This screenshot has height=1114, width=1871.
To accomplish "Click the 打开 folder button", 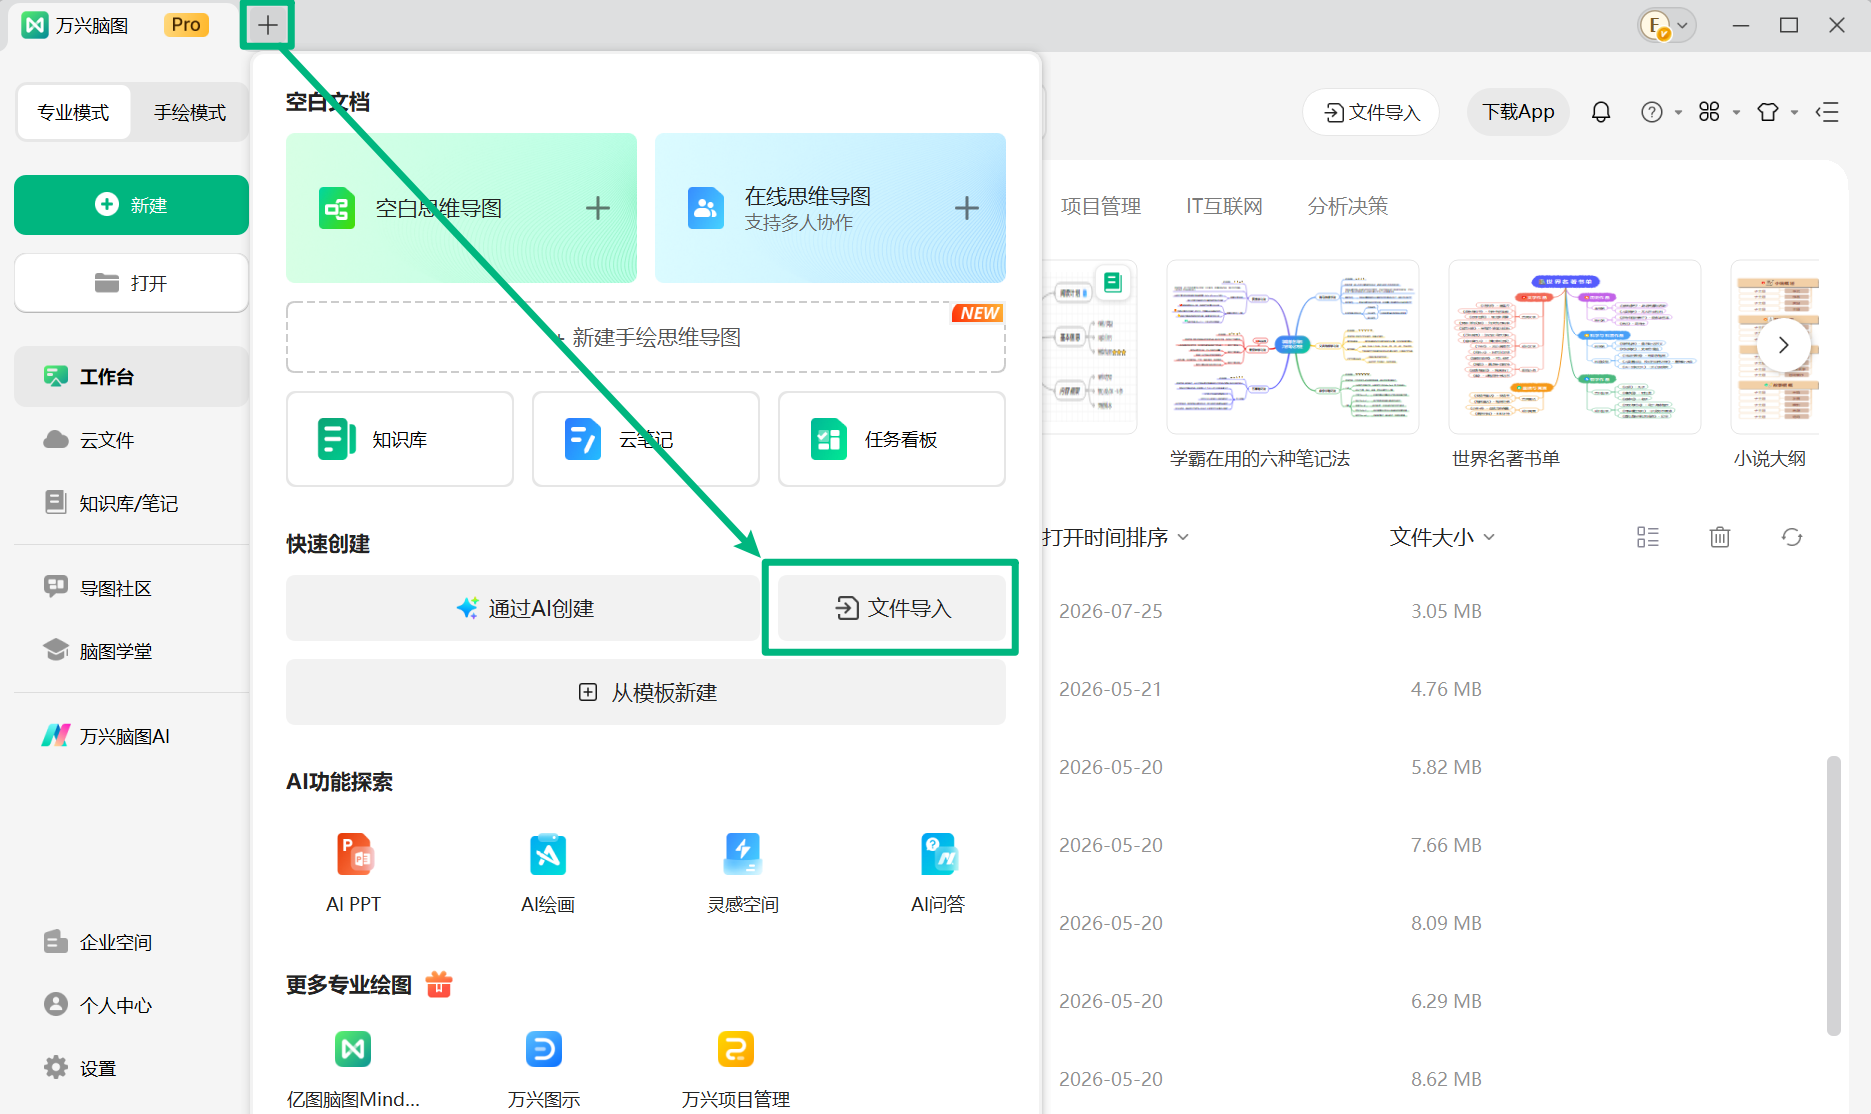I will tap(131, 283).
